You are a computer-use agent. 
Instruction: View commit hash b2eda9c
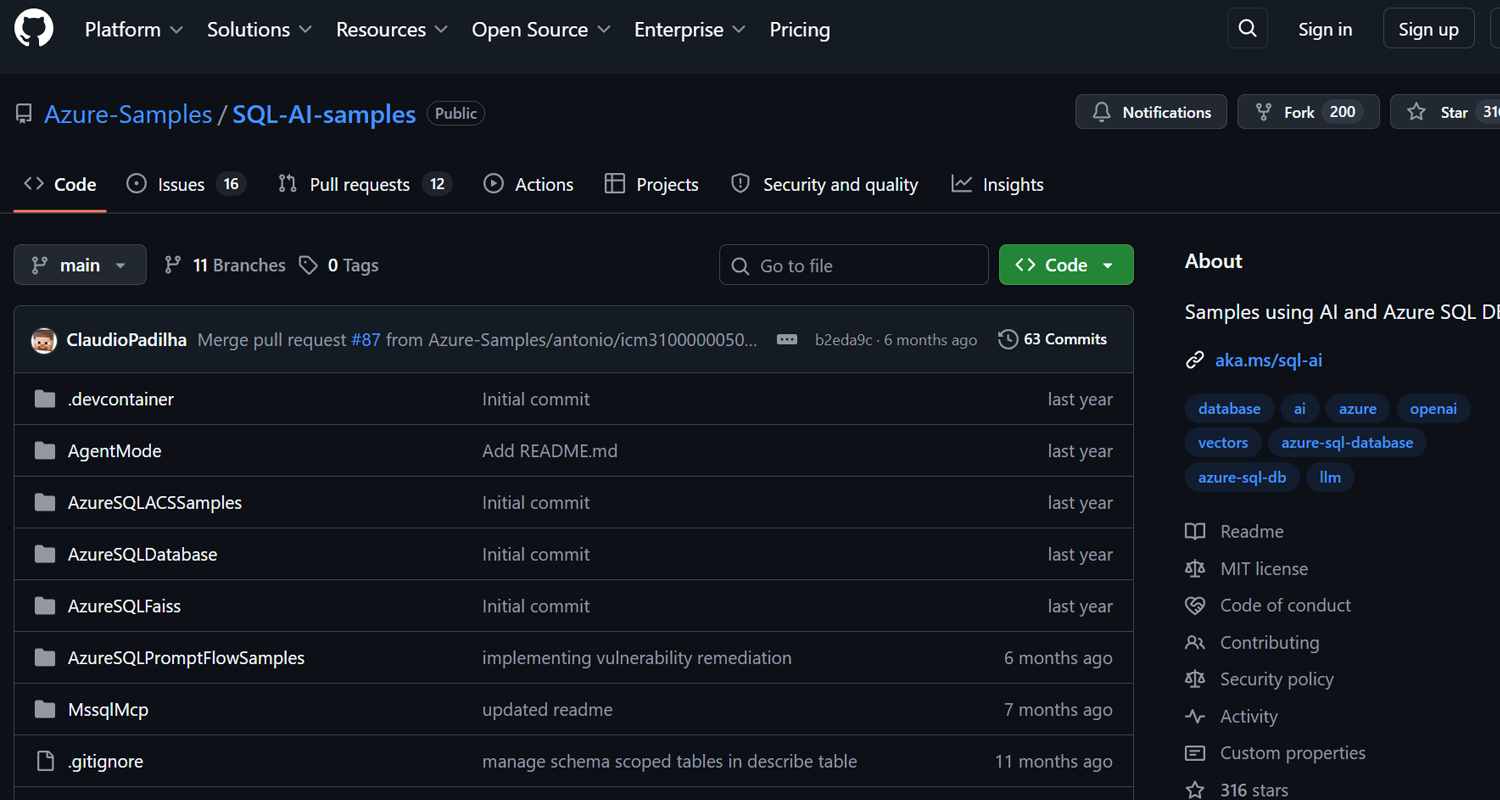click(x=843, y=340)
